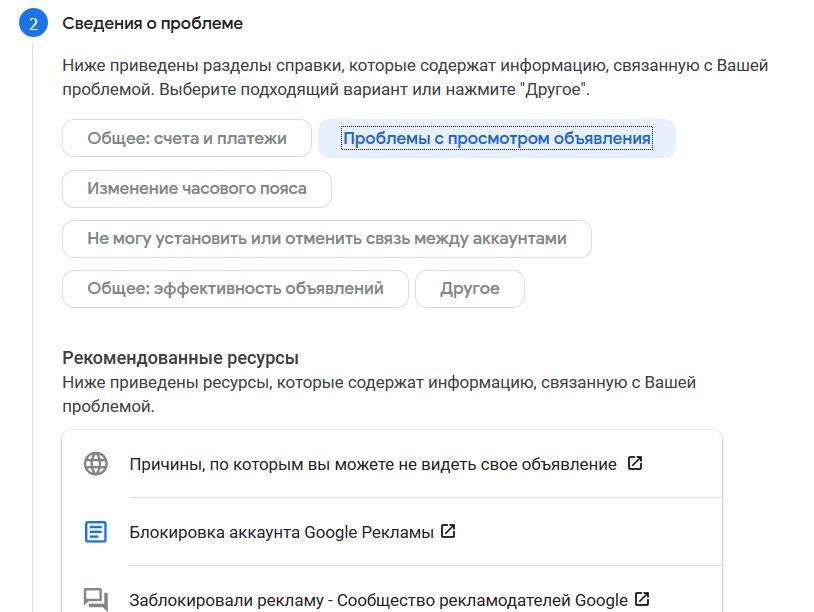Viewport: 814px width, 612px height.
Task: Click the blue step 2 circle
Action: tap(33, 23)
